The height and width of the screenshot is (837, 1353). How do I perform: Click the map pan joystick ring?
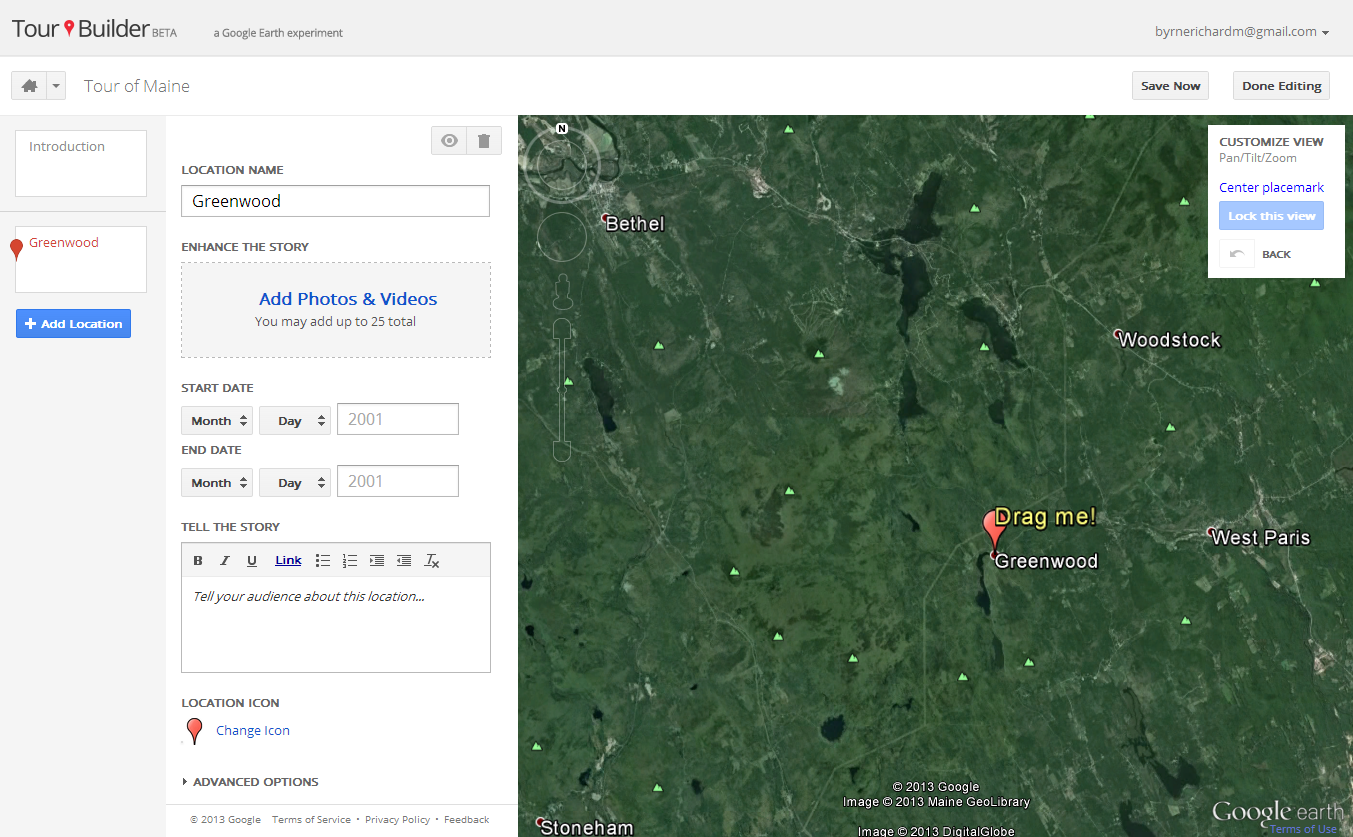click(562, 238)
